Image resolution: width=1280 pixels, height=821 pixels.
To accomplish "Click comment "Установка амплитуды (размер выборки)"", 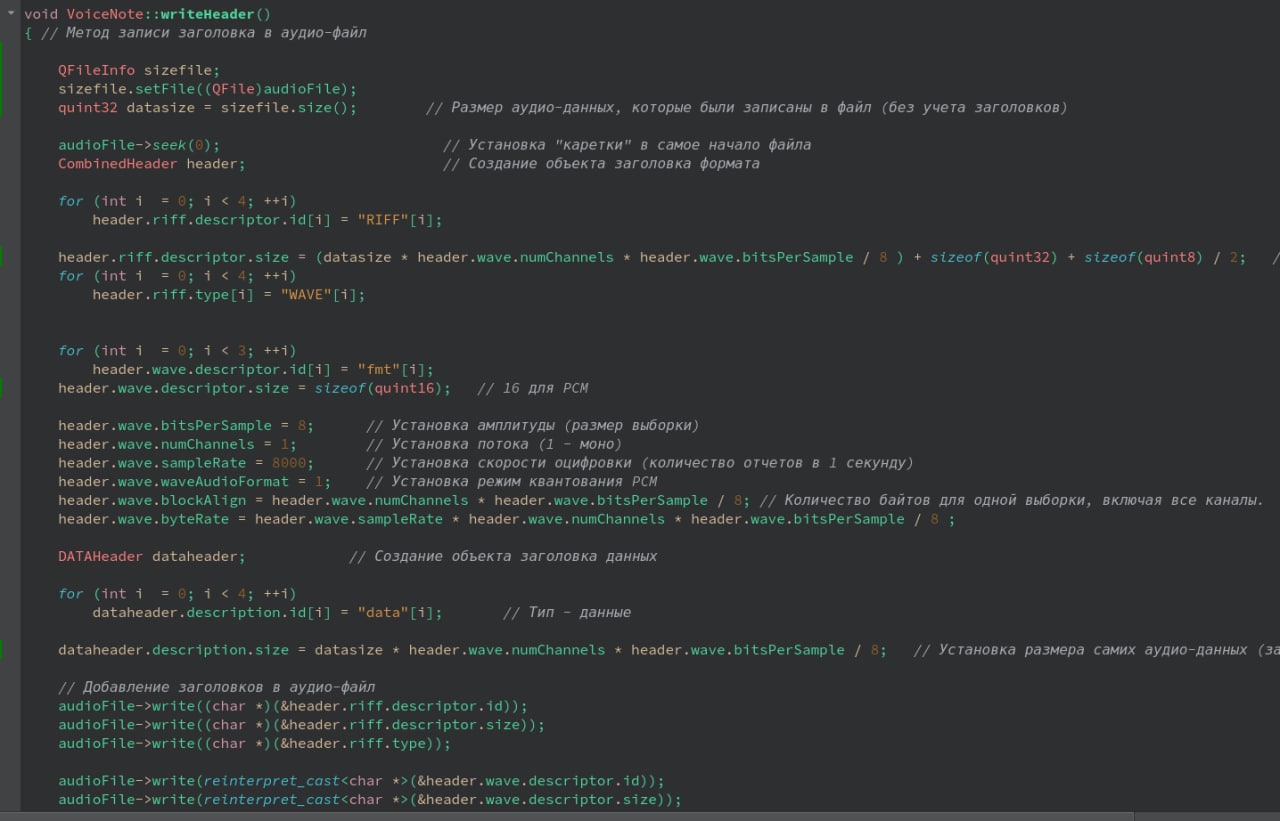I will [x=532, y=426].
